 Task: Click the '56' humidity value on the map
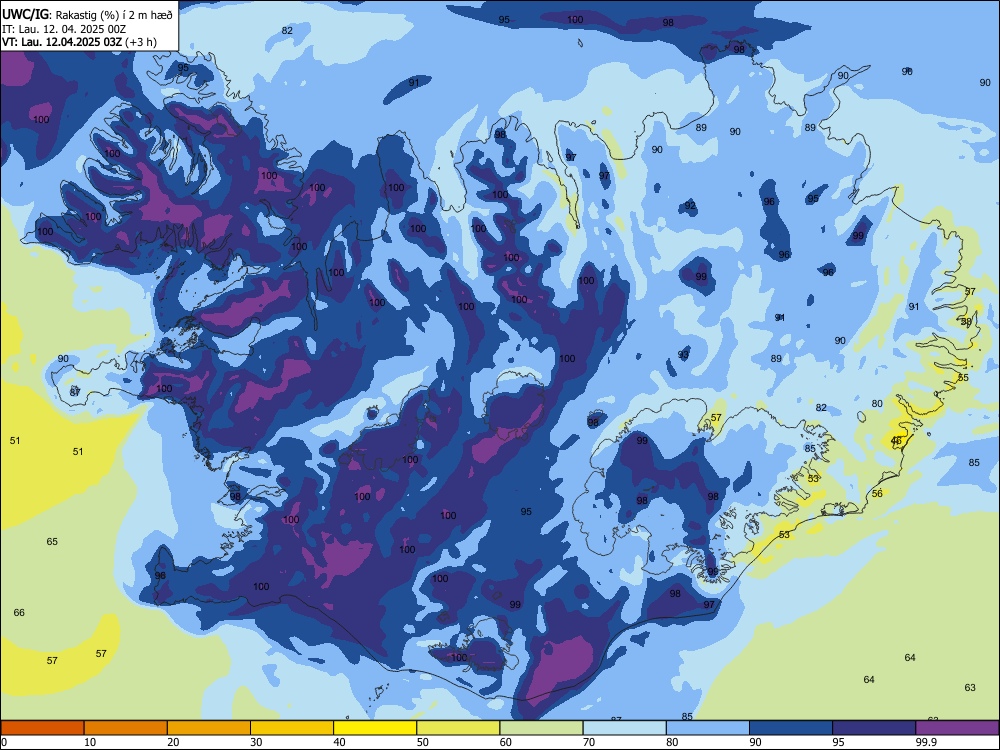878,494
